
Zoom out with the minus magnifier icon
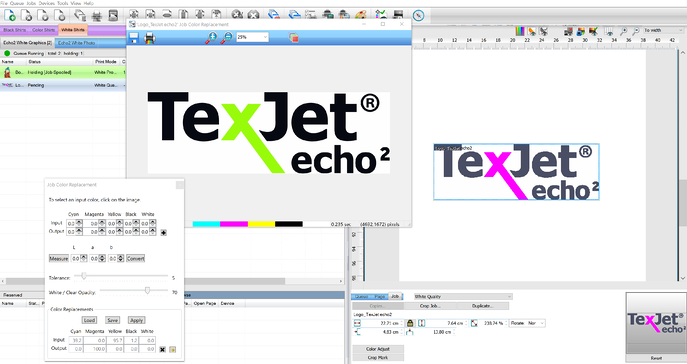pyautogui.click(x=226, y=38)
